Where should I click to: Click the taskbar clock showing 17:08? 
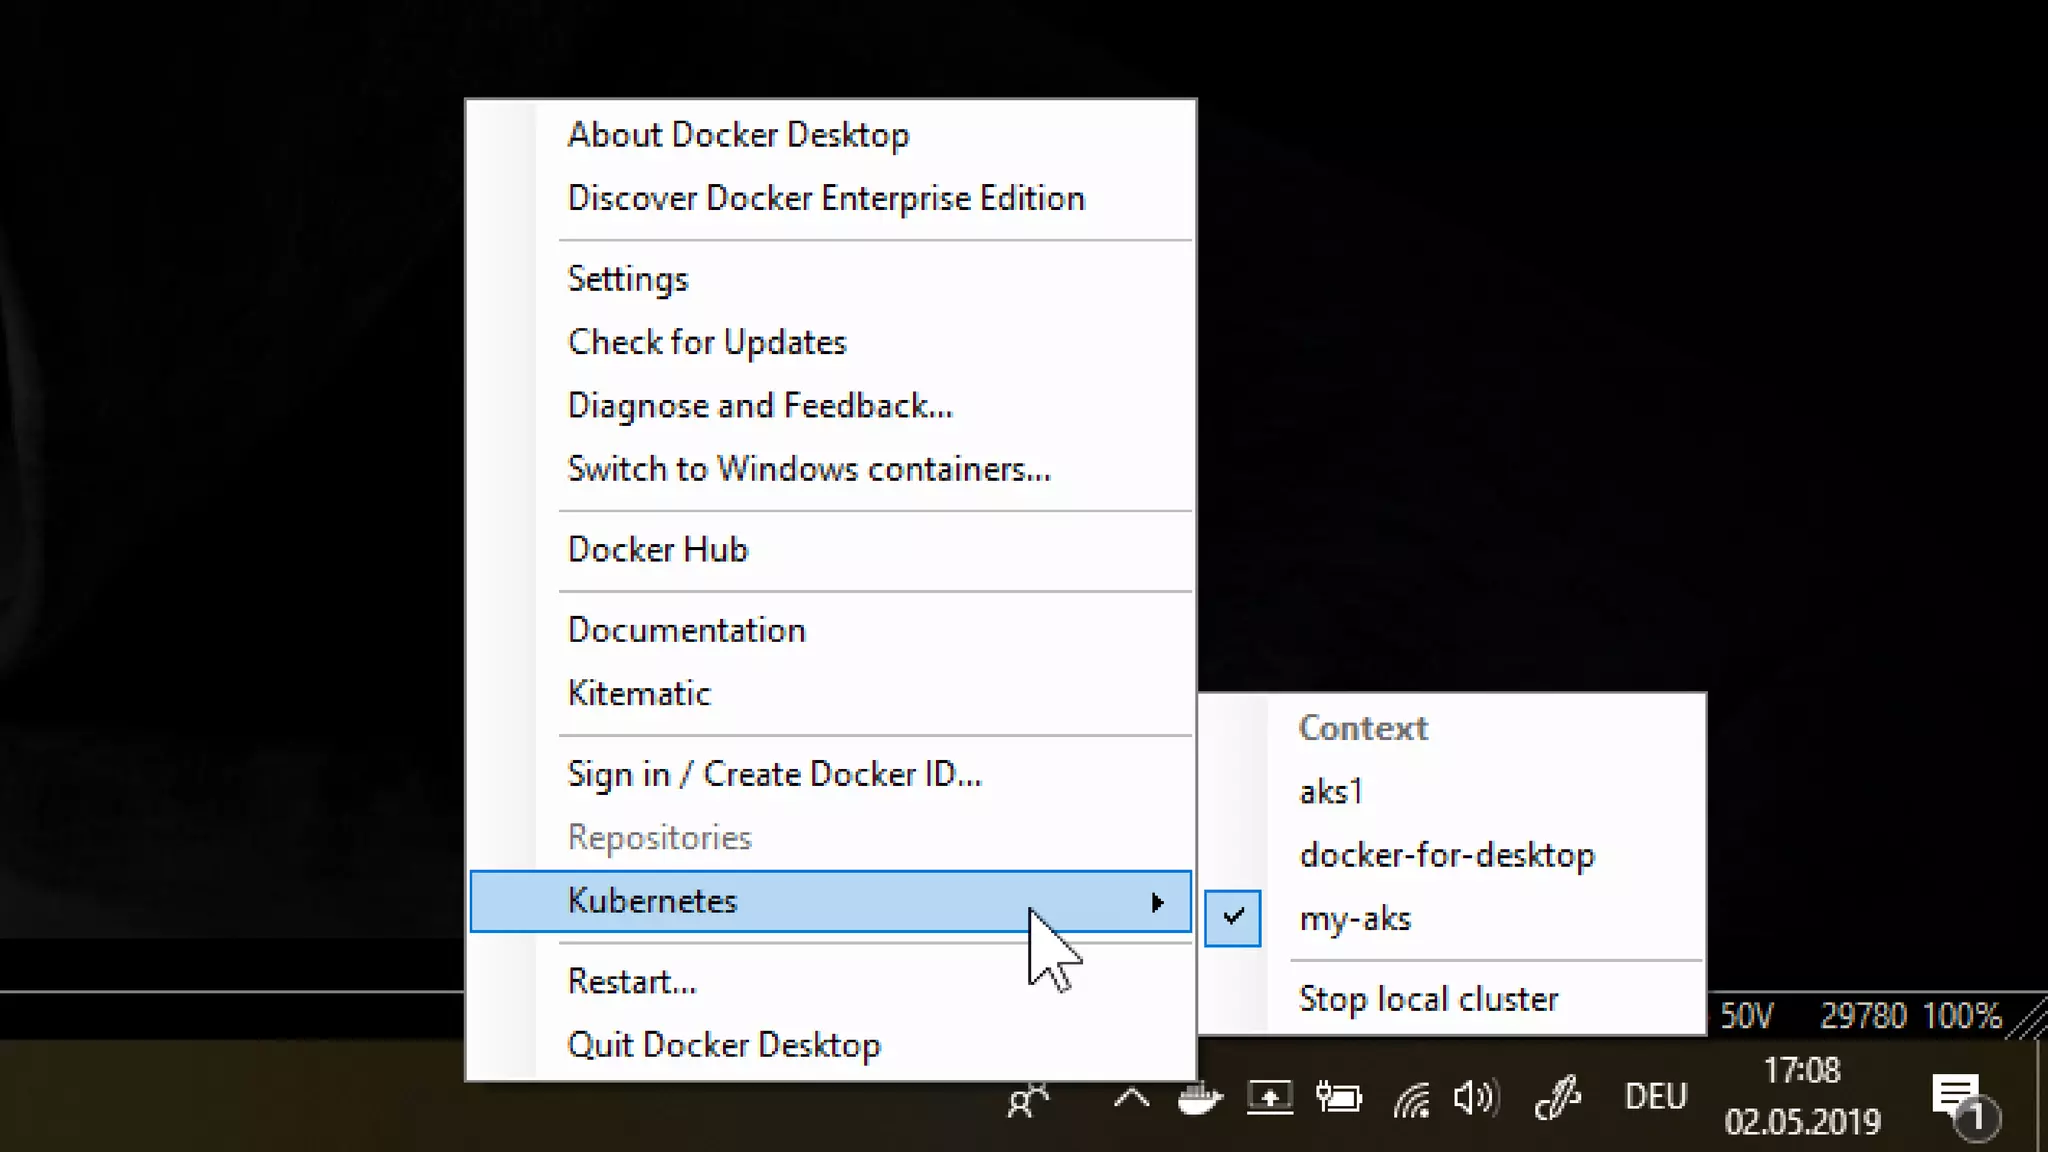click(1801, 1097)
